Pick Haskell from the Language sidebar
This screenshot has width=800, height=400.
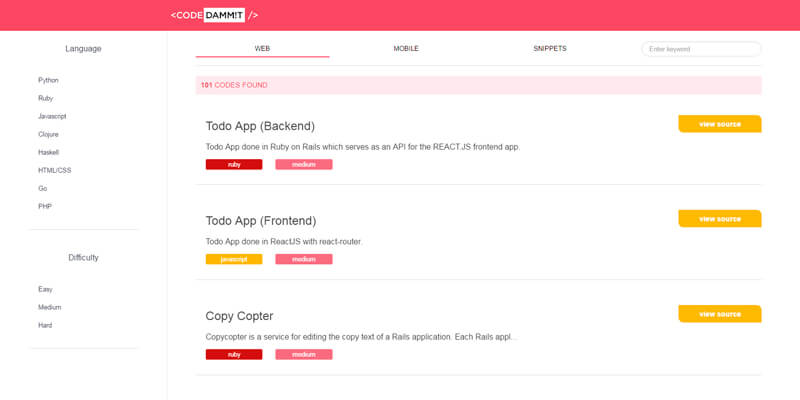pyautogui.click(x=48, y=152)
